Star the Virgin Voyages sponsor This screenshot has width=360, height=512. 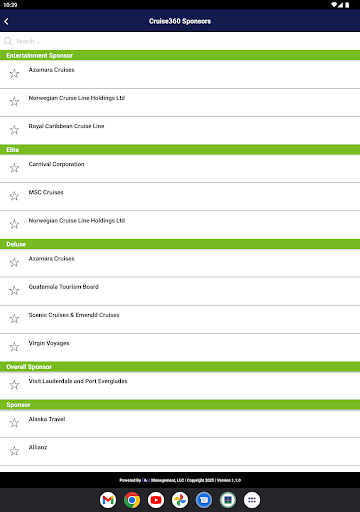tap(14, 347)
